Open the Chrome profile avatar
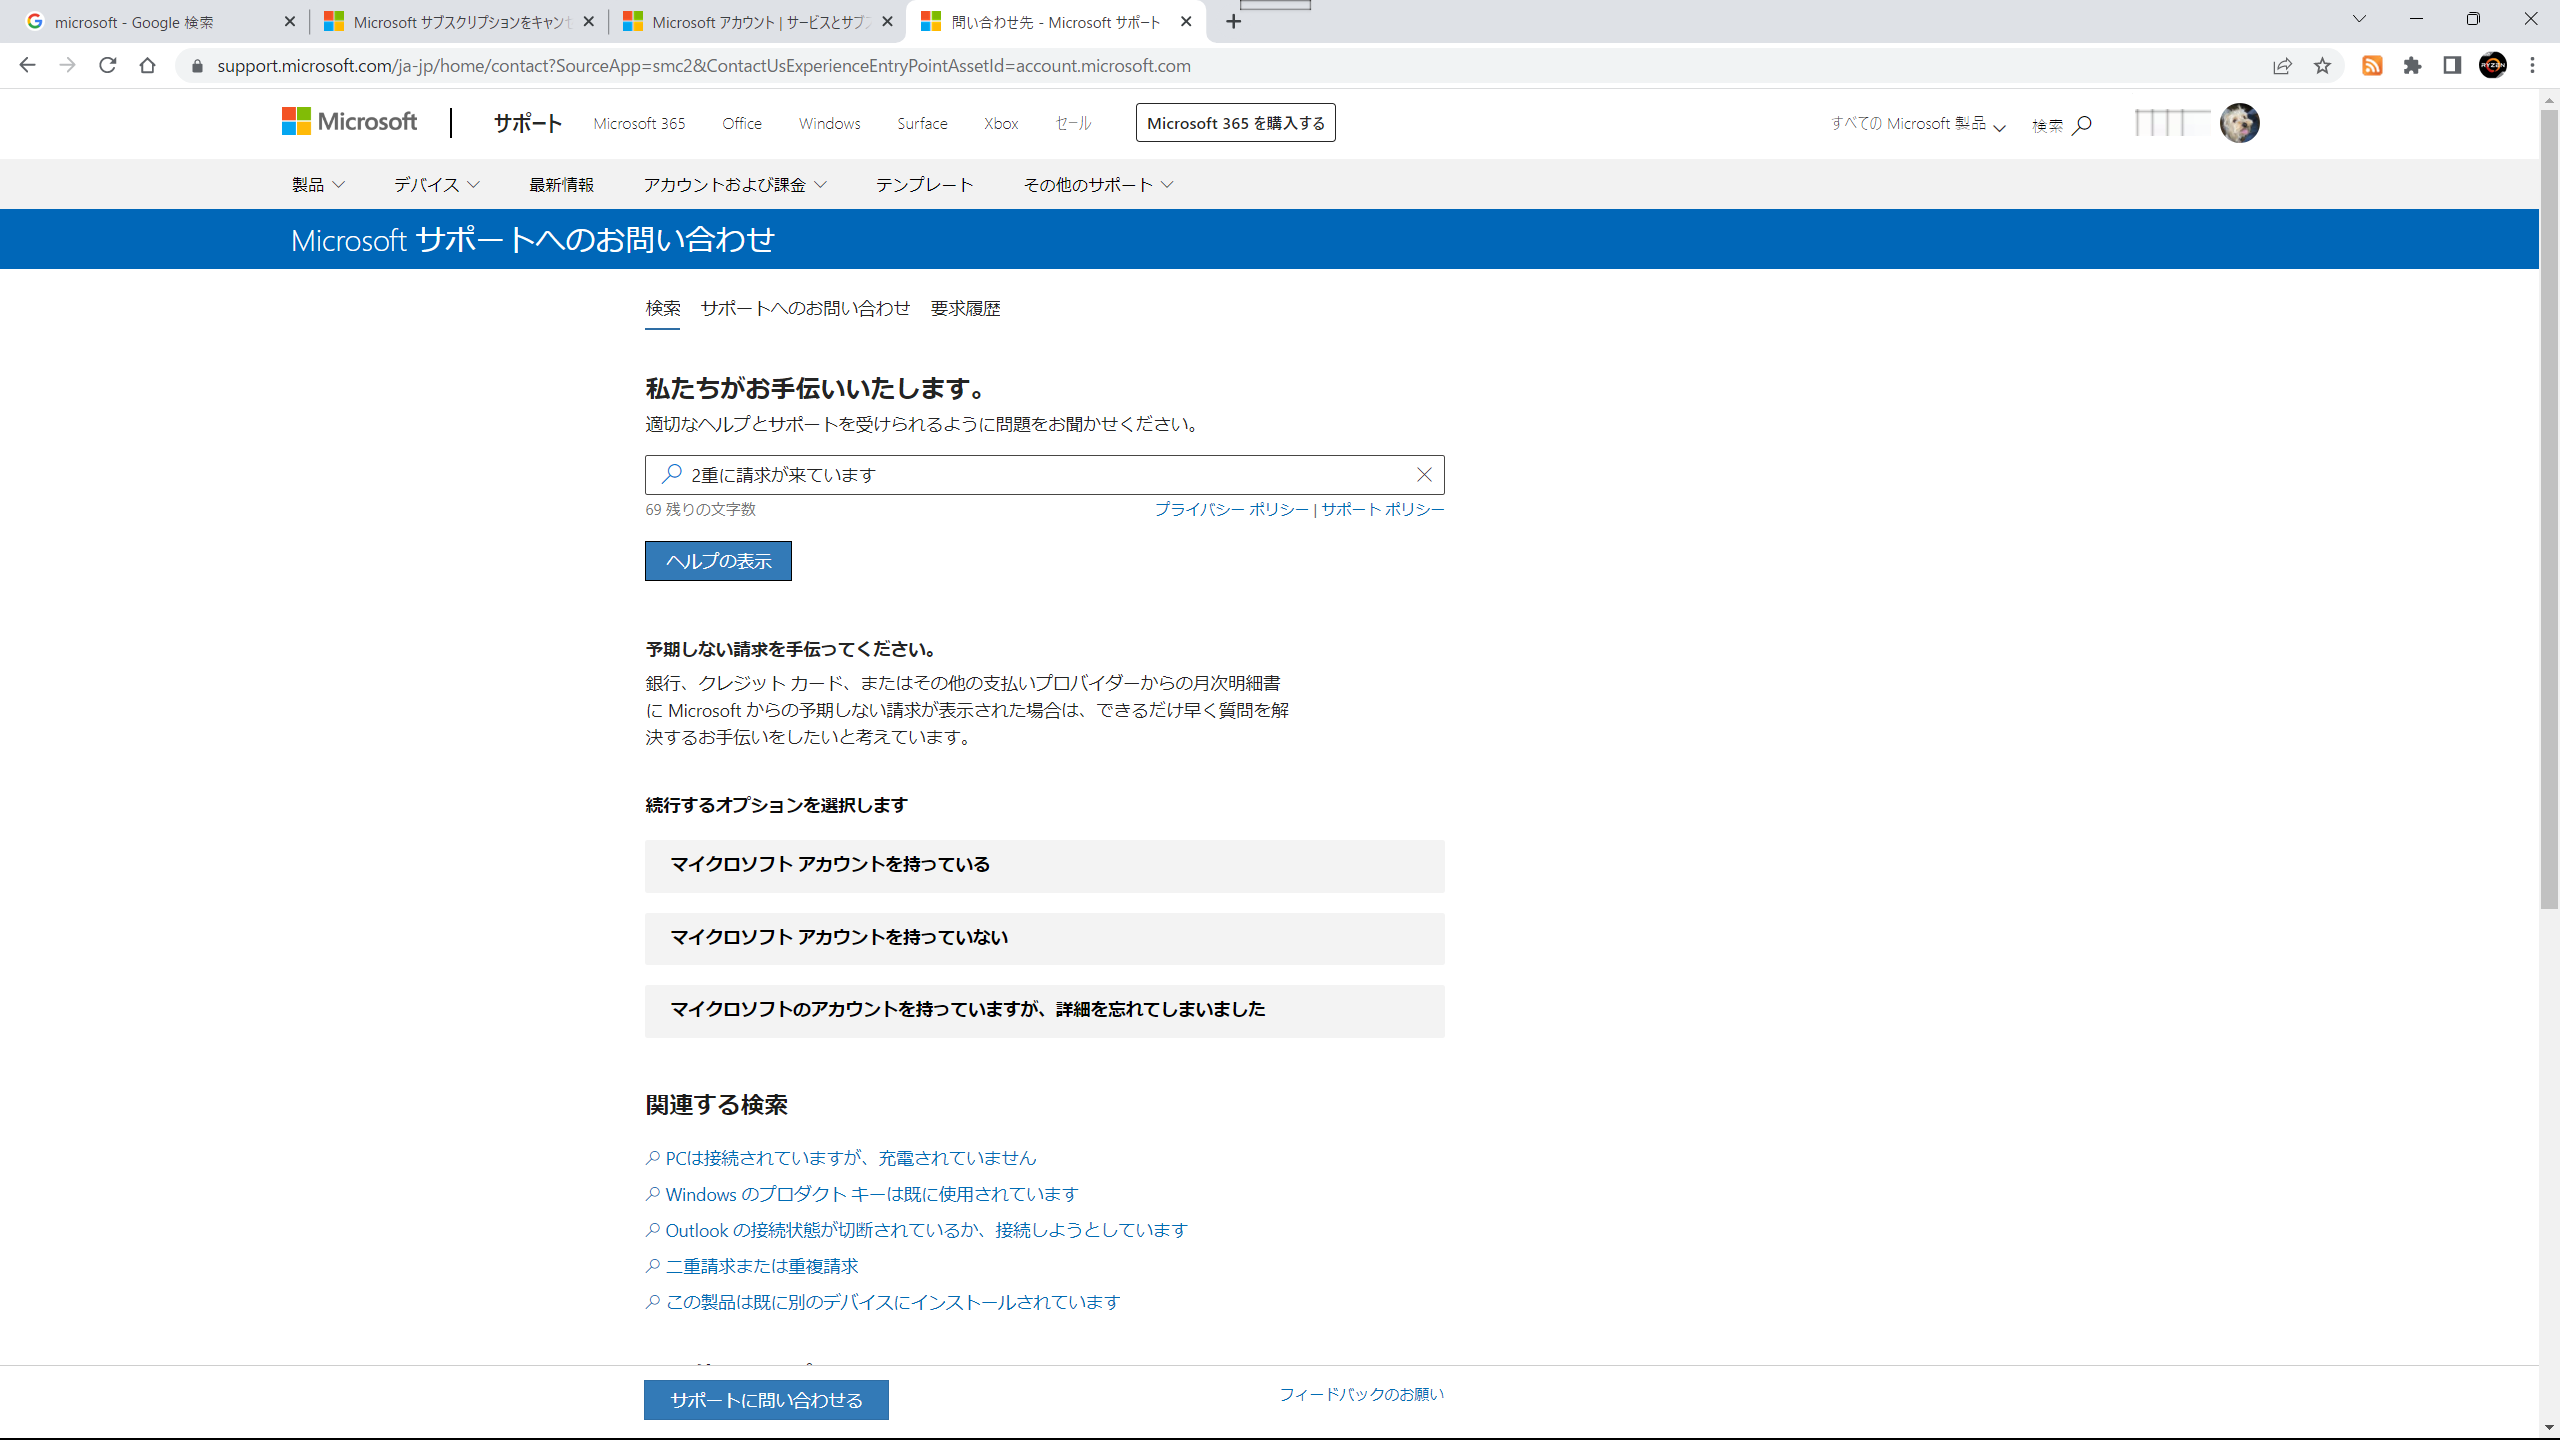Image resolution: width=2560 pixels, height=1440 pixels. tap(2493, 66)
